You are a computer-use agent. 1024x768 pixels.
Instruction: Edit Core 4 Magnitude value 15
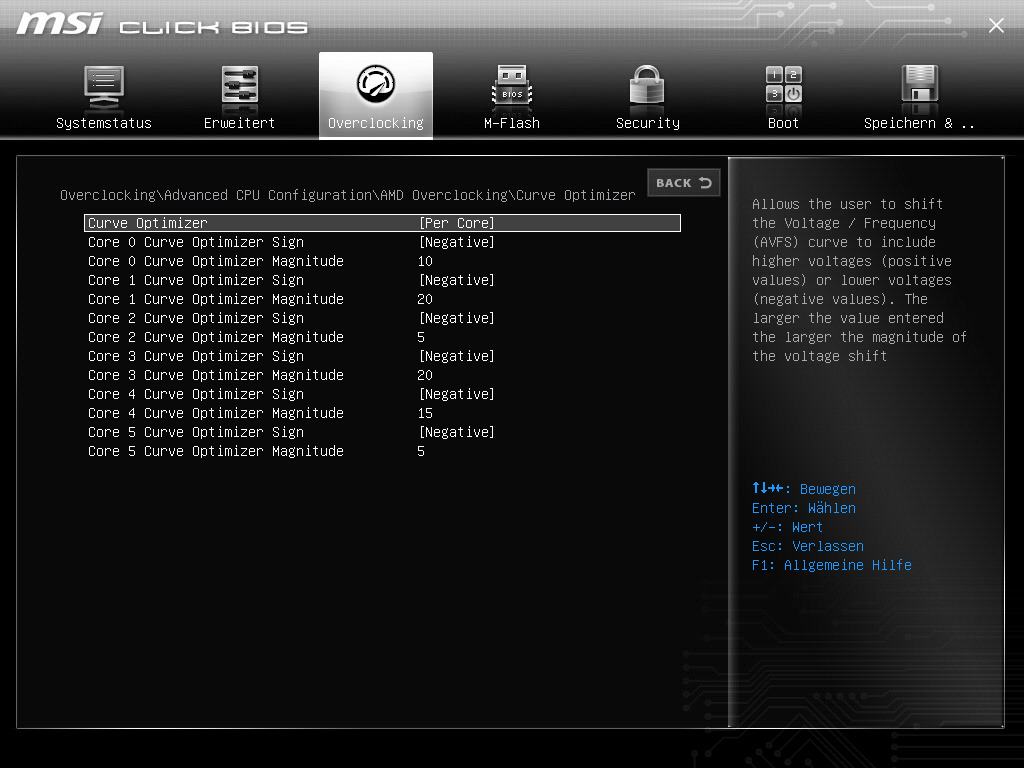tap(425, 413)
